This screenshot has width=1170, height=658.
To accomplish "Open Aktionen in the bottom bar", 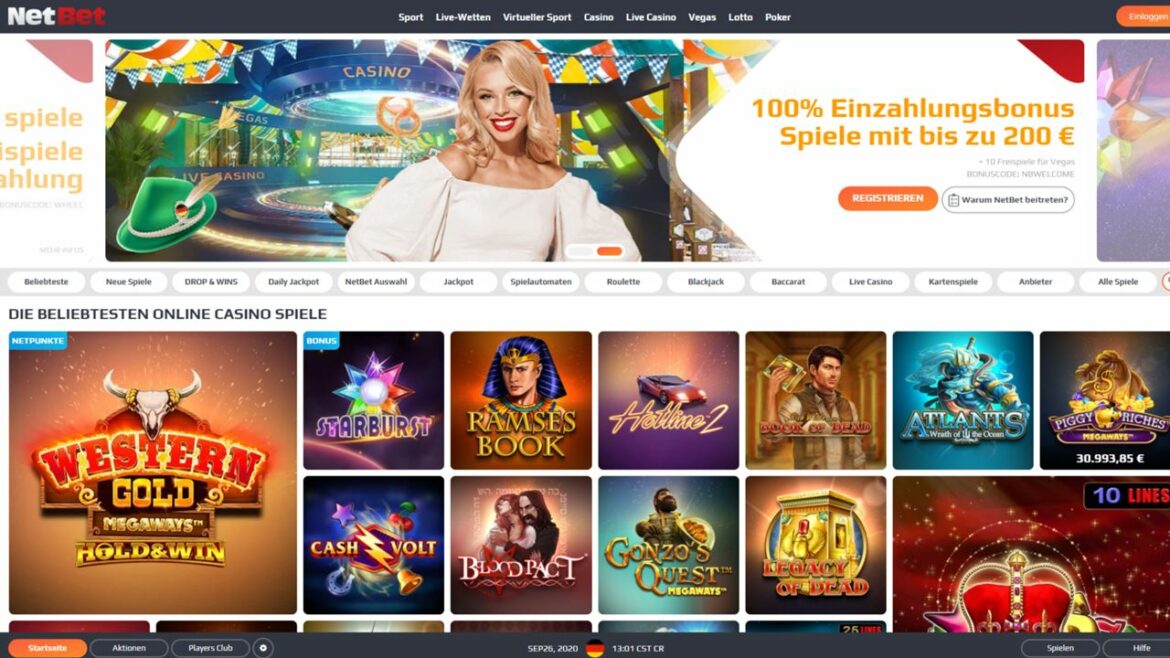I will point(129,648).
